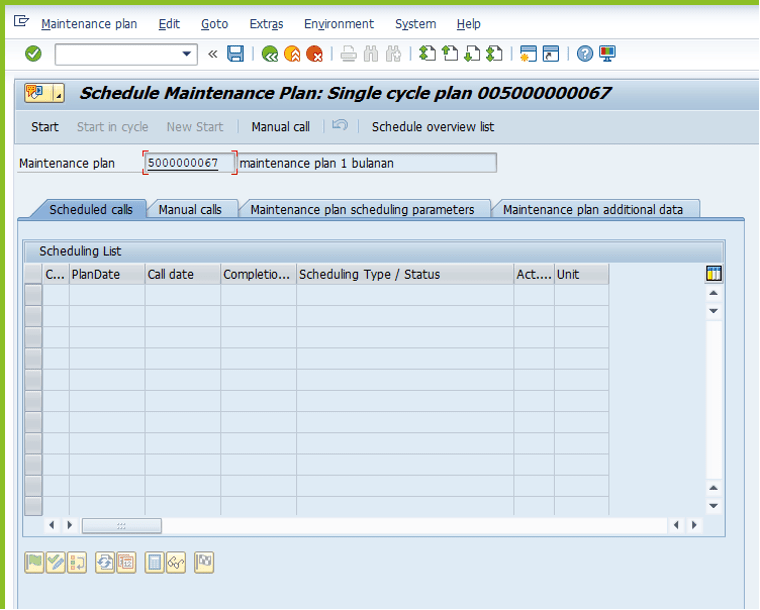Click the Maintenance plan number input field
This screenshot has height=610, width=760.
pos(189,163)
